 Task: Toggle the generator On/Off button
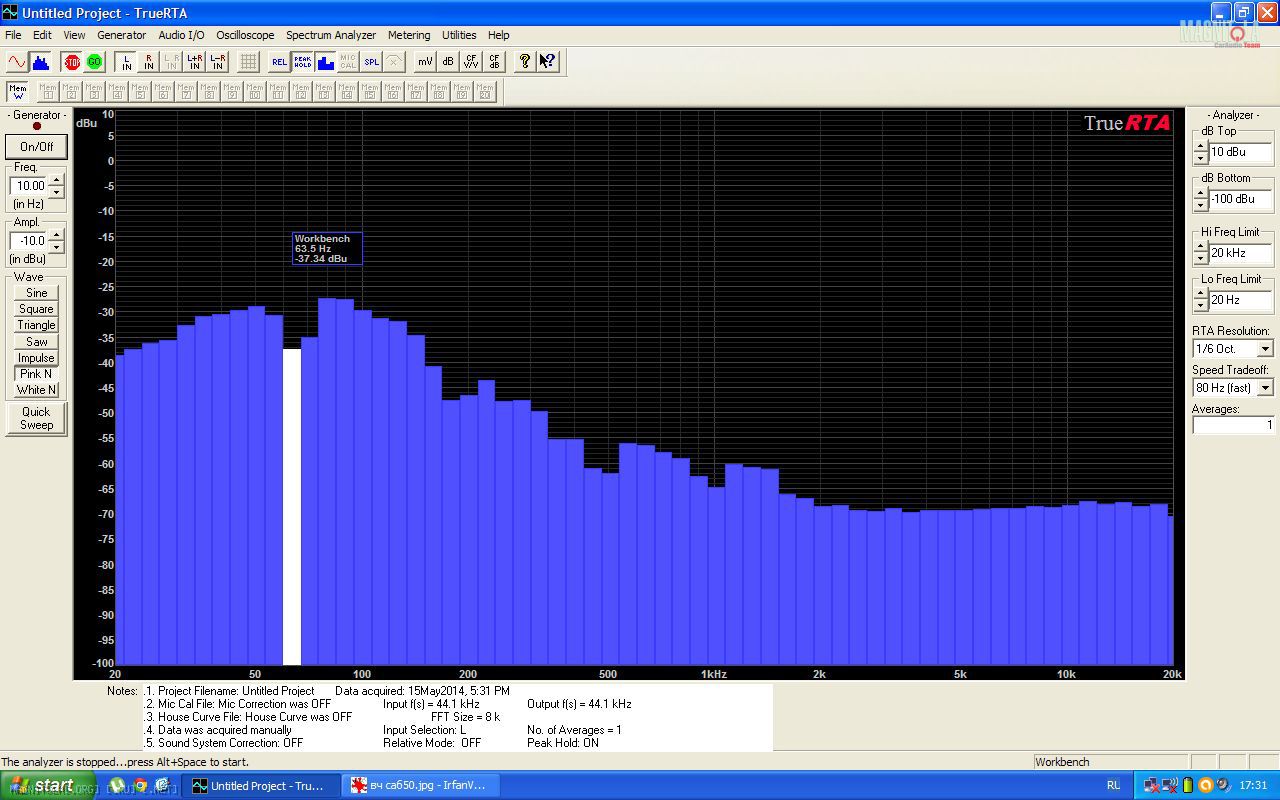pos(37,146)
